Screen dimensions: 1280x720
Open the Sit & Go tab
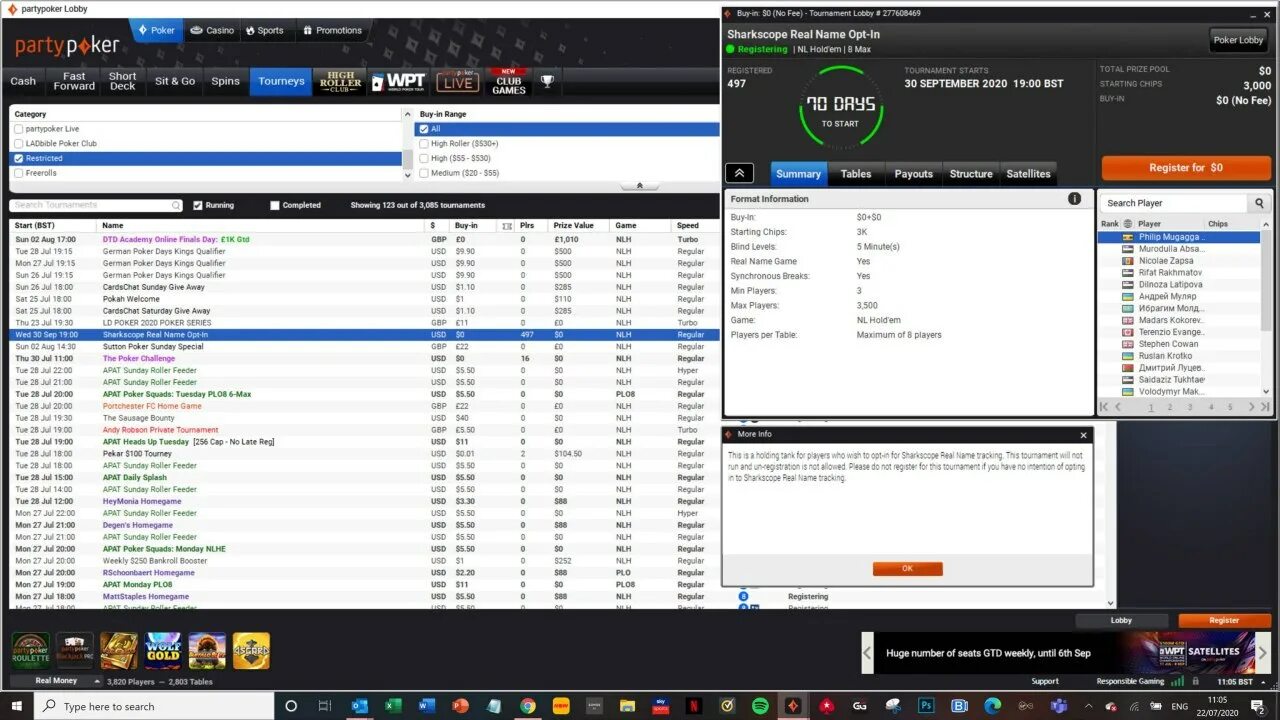tap(175, 82)
